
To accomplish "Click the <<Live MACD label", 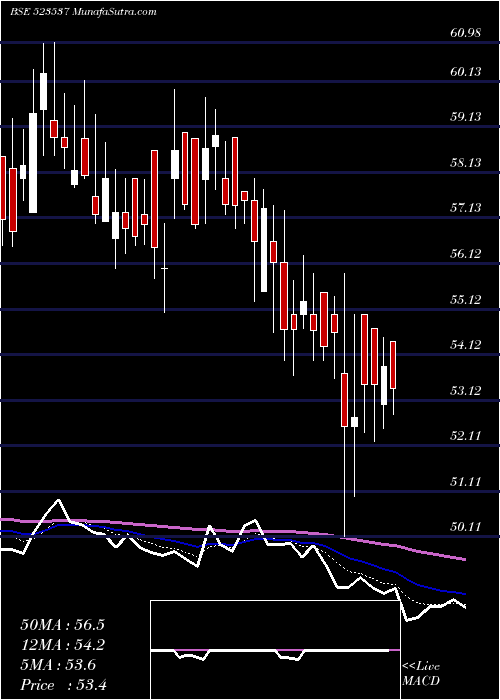I will tap(421, 674).
